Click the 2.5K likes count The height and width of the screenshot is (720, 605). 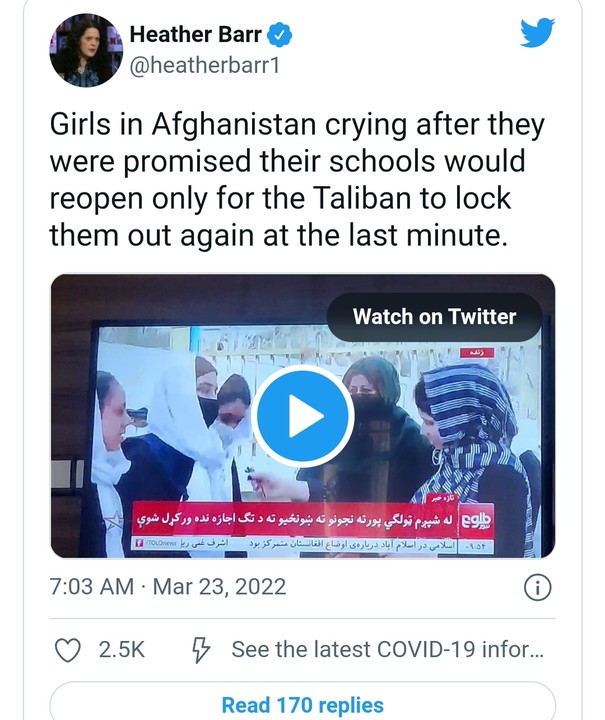122,650
